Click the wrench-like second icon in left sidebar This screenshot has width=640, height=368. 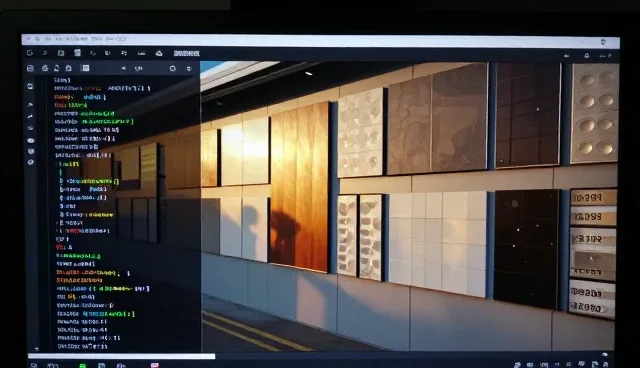[x=30, y=105]
